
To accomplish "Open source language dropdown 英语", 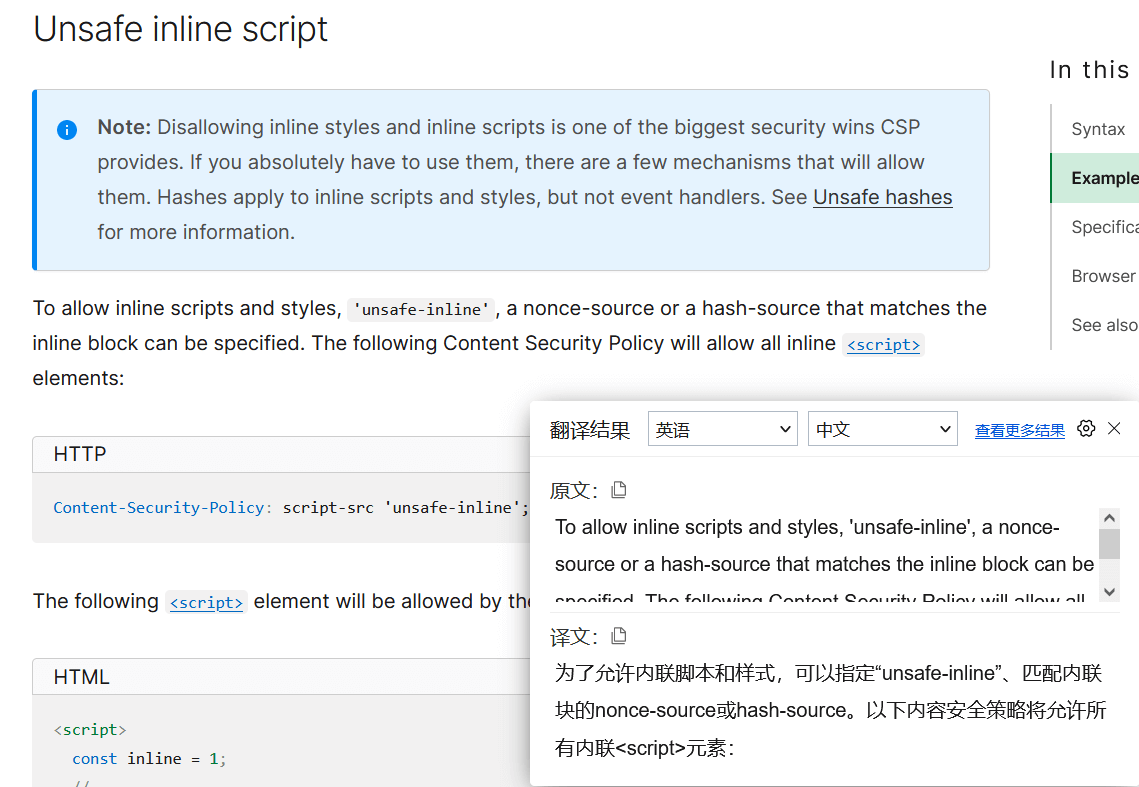I will 723,429.
